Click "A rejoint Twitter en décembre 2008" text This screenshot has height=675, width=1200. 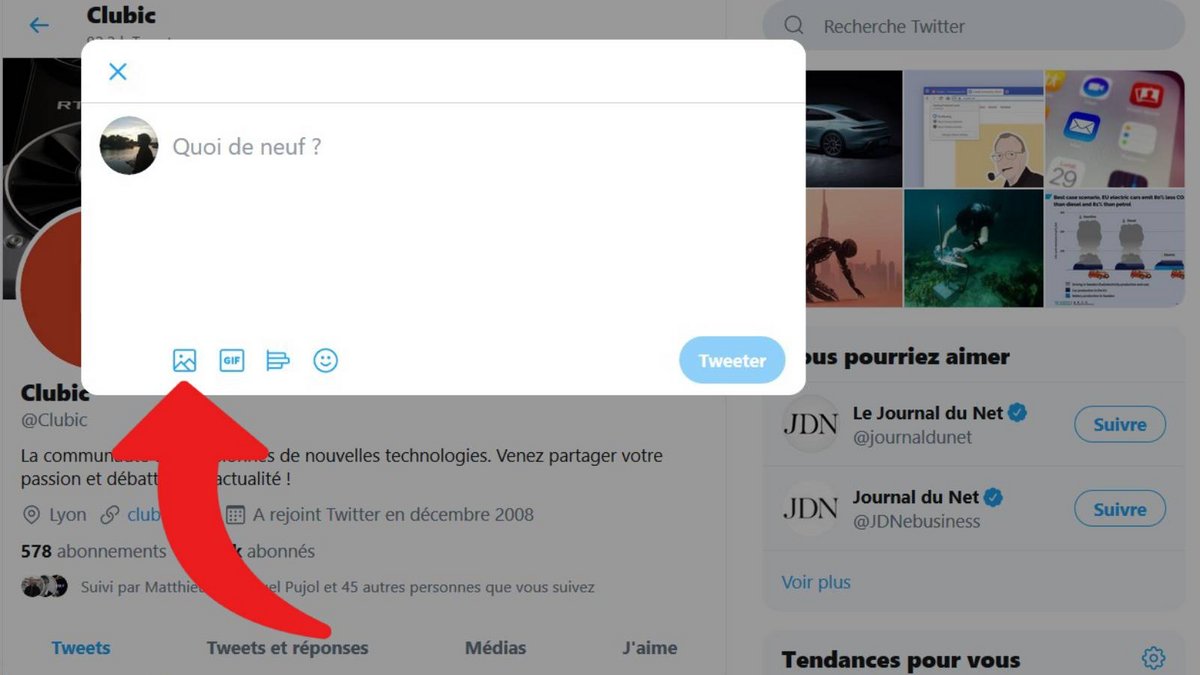pos(393,515)
